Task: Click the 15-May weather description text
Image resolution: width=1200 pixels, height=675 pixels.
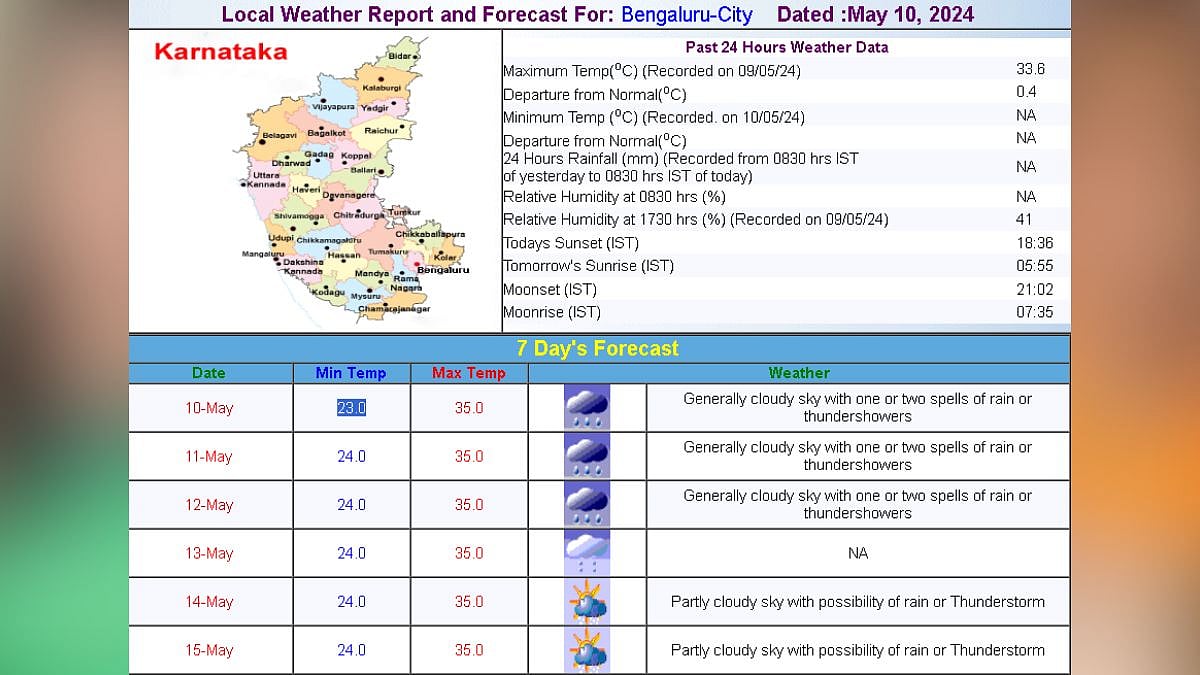Action: 858,650
